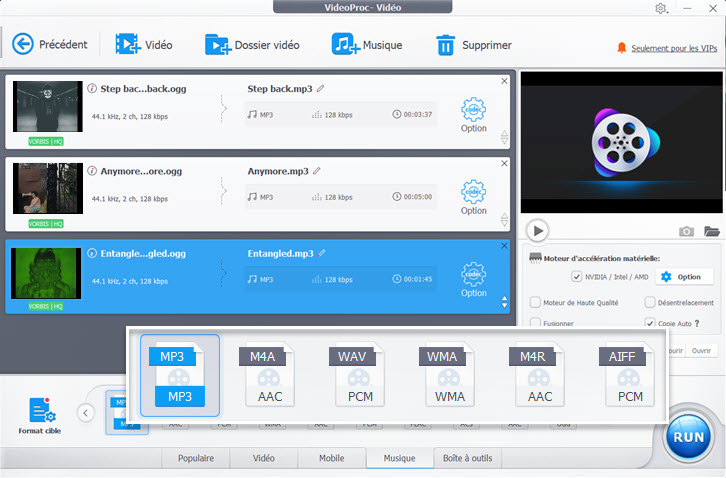Viewport: 726px width, 478px height.
Task: Click the Copie Auto help question mark
Action: click(697, 323)
